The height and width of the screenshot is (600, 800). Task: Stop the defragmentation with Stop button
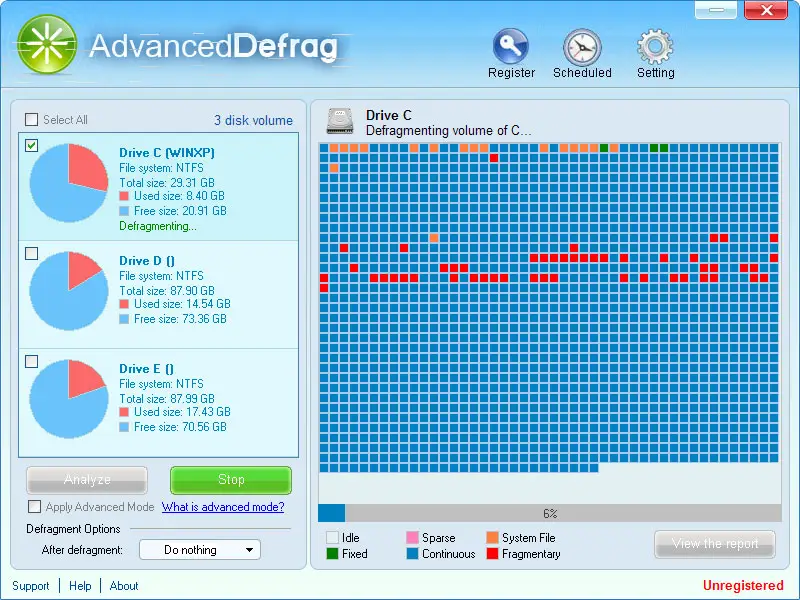(231, 480)
